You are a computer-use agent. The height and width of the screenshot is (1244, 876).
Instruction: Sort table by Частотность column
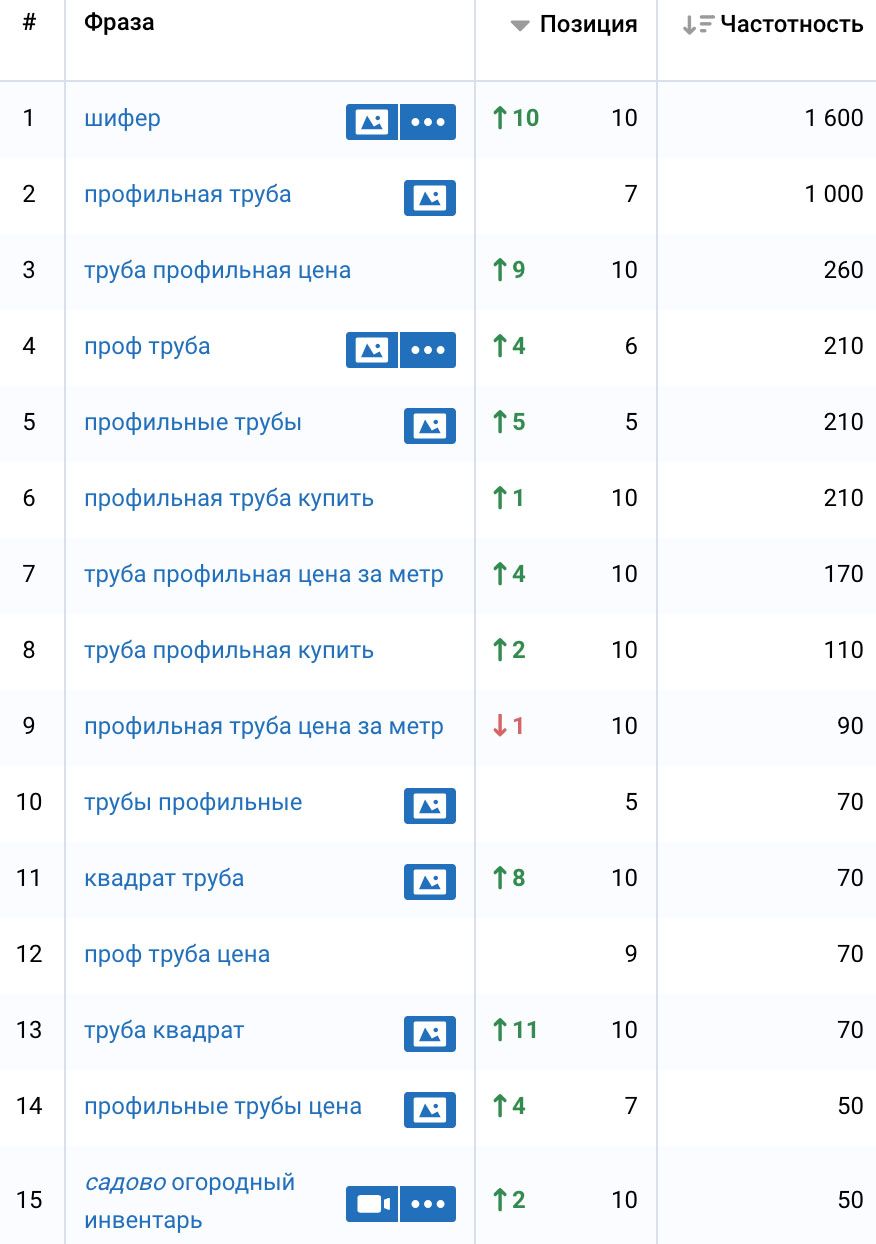[790, 25]
